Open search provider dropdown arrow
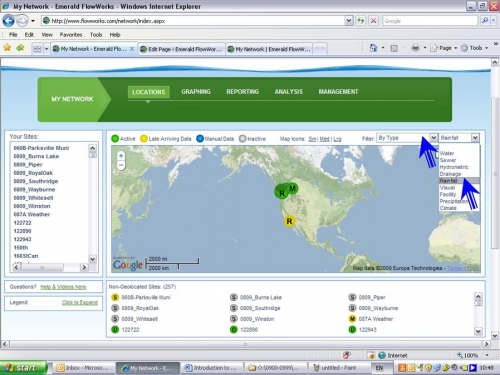The height and width of the screenshot is (375, 500). (x=494, y=21)
